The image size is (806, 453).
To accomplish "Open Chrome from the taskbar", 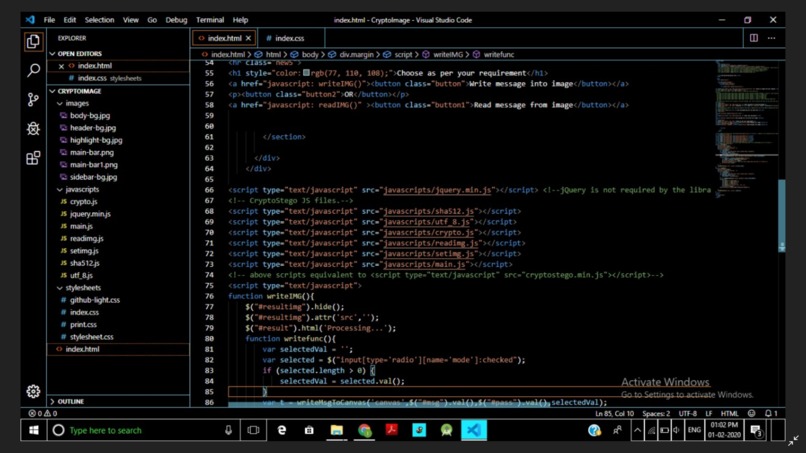I will (x=364, y=430).
